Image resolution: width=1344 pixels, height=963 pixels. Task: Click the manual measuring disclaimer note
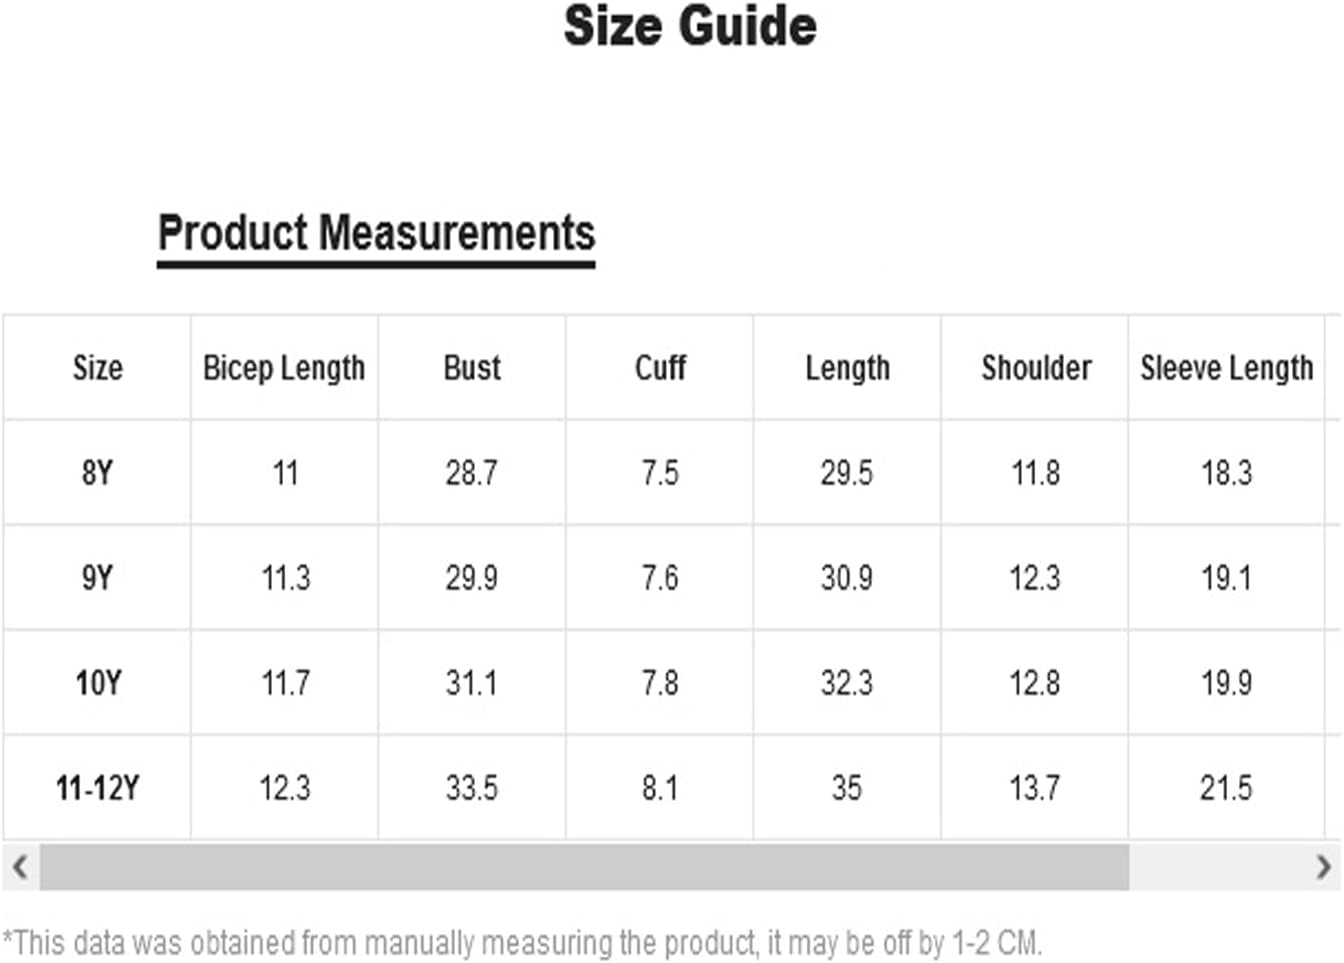[523, 942]
